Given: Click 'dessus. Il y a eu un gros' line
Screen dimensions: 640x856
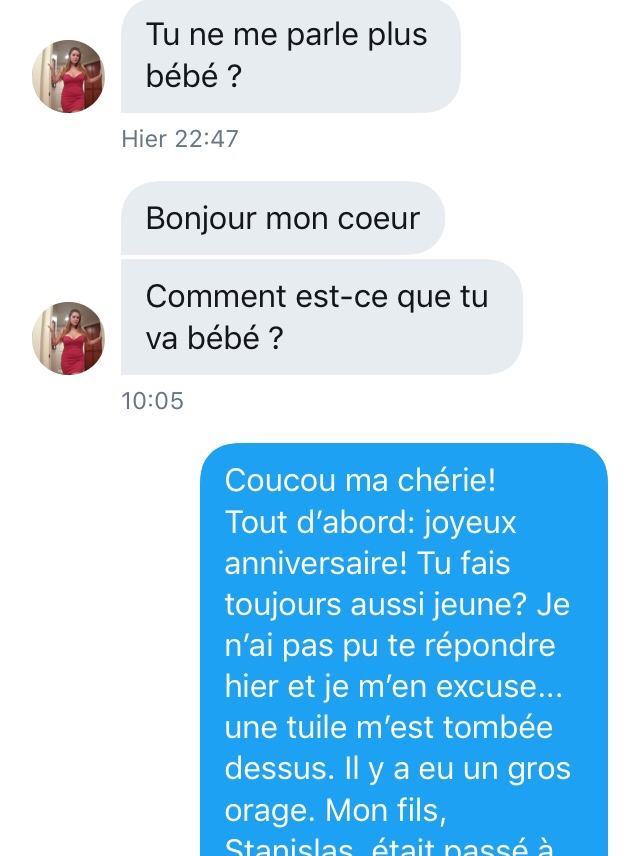Looking at the screenshot, I should [398, 769].
